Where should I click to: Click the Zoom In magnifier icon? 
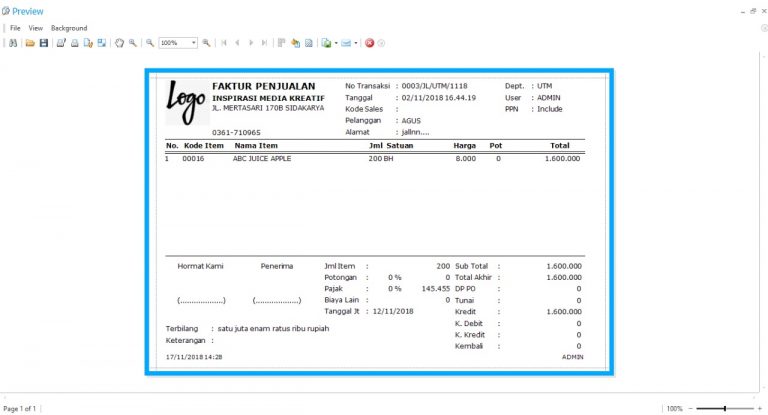(x=206, y=43)
